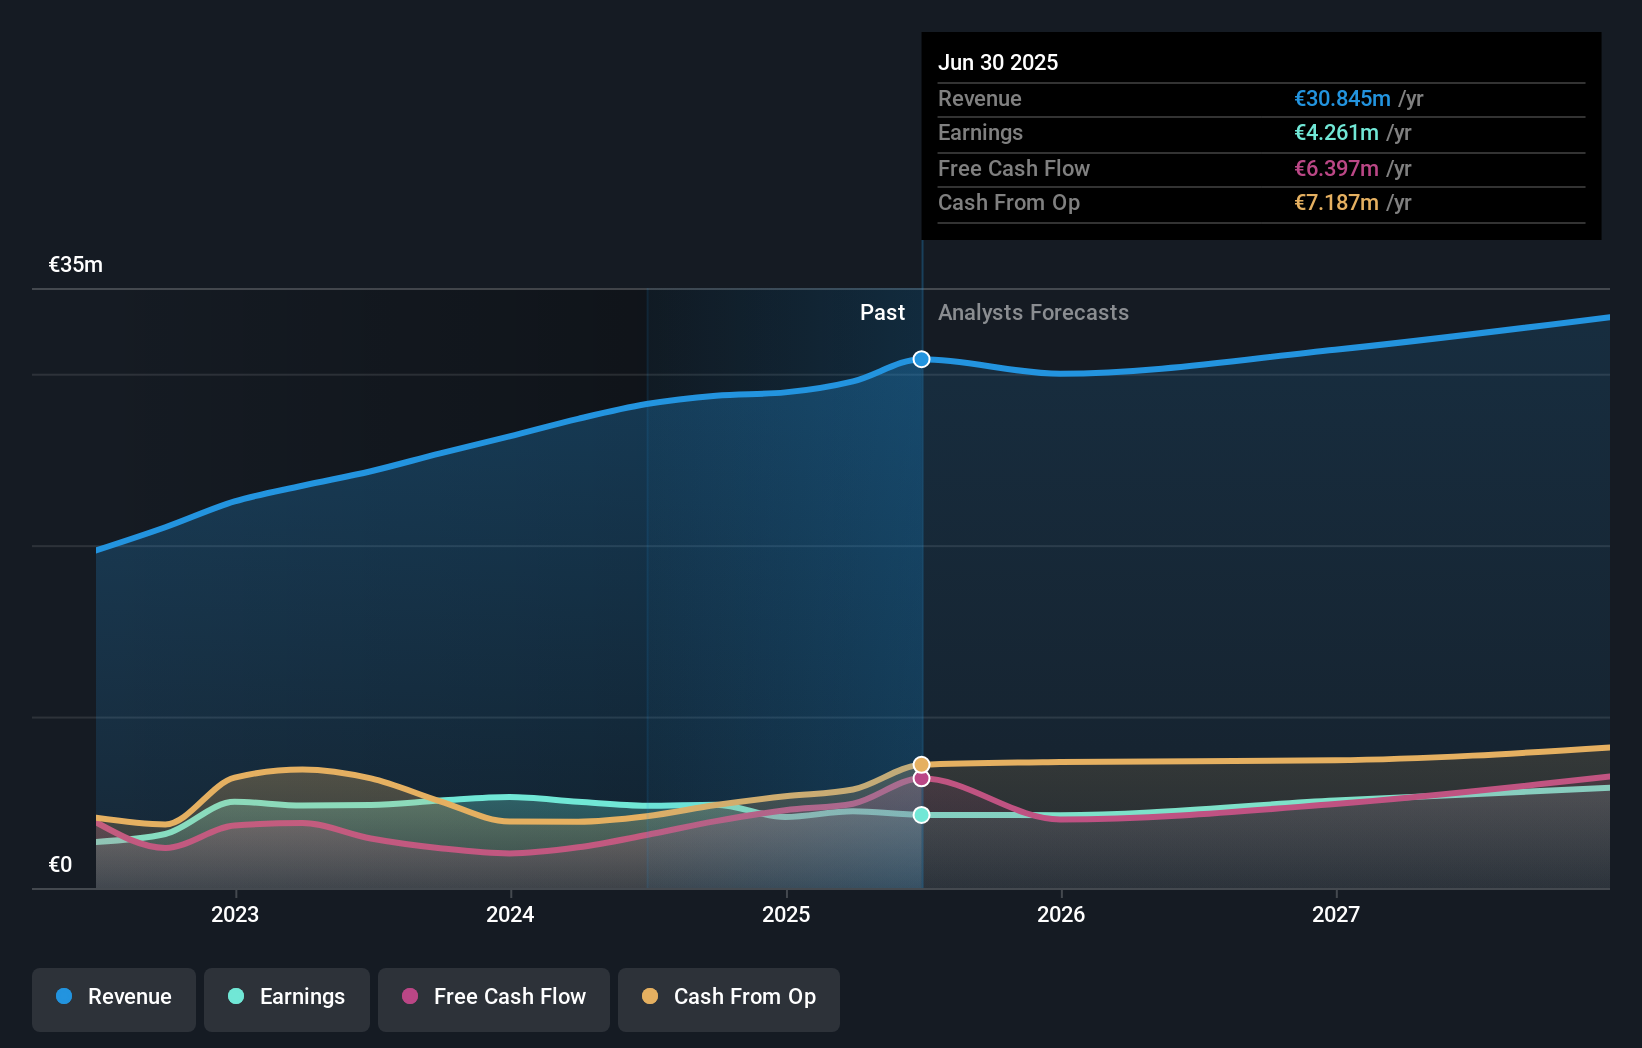
Task: Switch to the Past section of the chart
Action: [x=882, y=312]
